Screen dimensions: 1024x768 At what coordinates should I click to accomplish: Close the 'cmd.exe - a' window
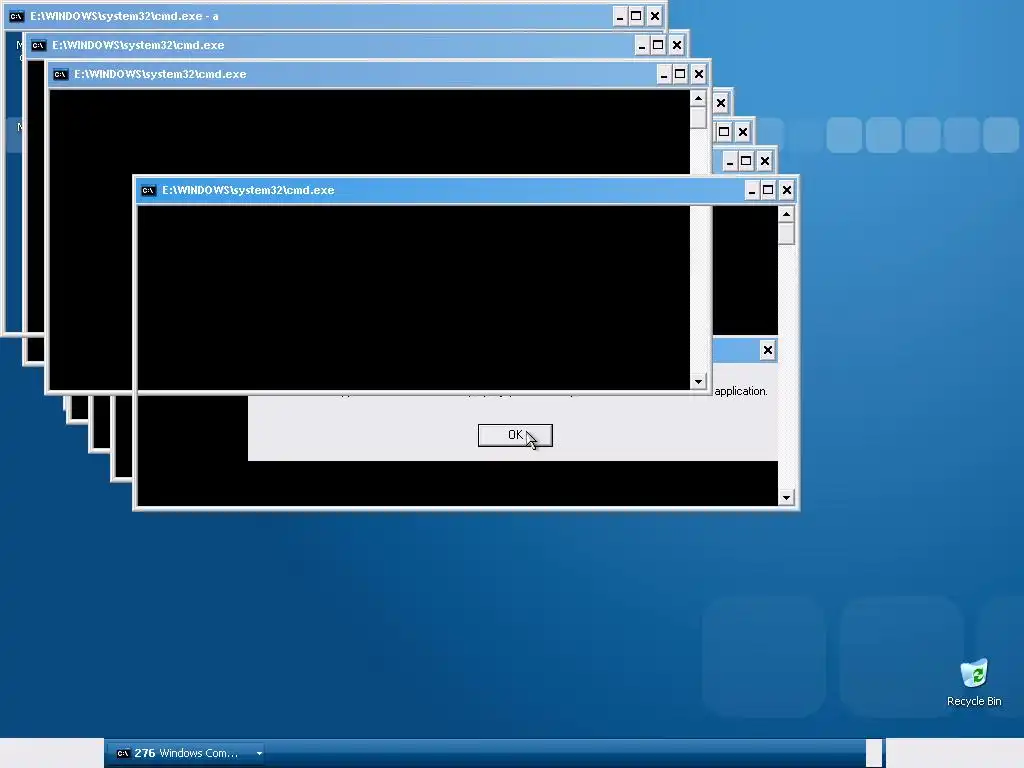pos(655,16)
